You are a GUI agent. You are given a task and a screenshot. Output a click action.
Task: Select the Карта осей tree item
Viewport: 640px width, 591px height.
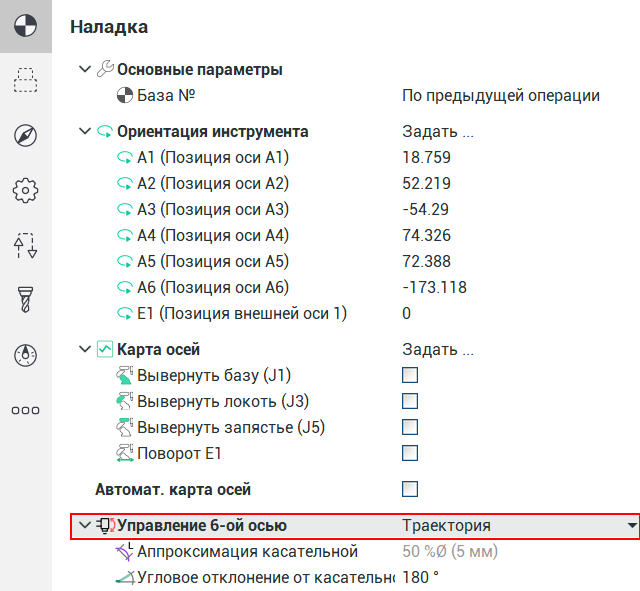pos(158,350)
